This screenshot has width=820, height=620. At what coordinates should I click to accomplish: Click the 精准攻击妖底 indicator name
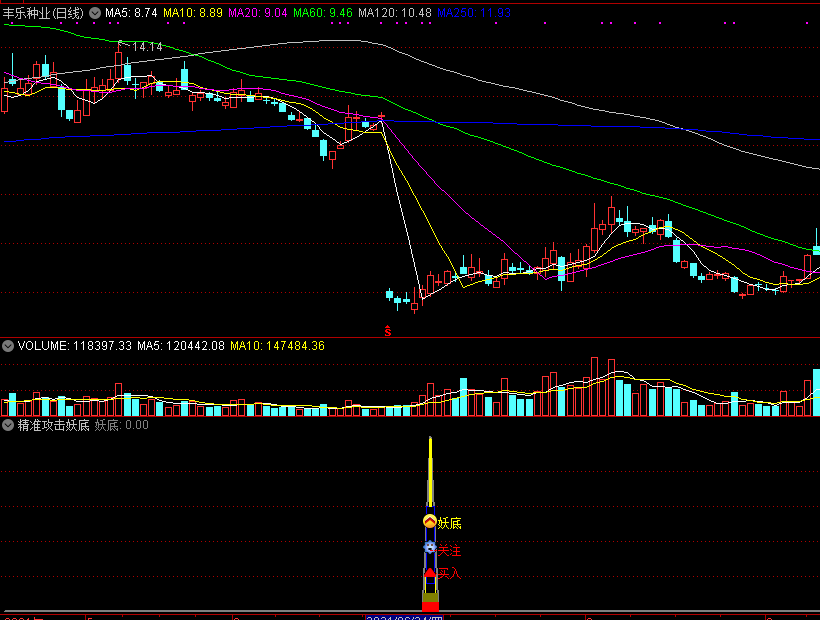point(54,425)
